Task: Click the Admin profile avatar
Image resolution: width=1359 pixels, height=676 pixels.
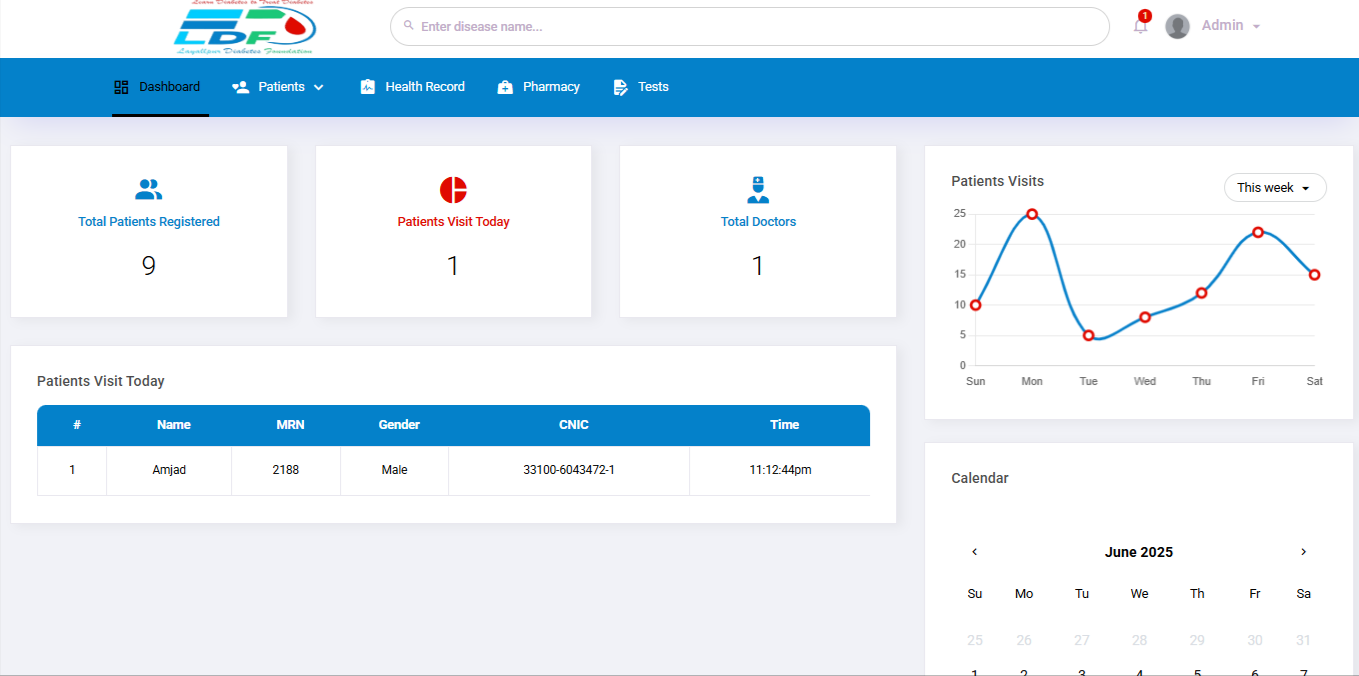Action: coord(1177,26)
